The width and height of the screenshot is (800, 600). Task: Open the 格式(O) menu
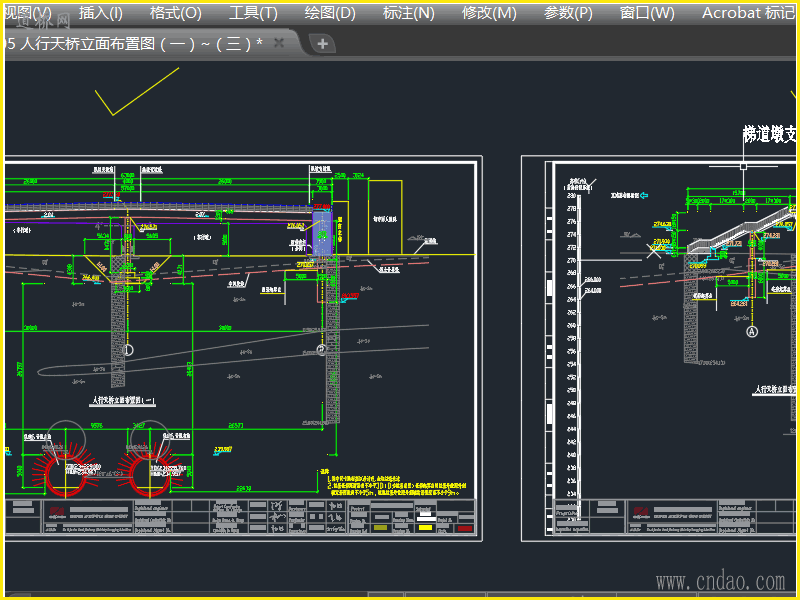(x=175, y=13)
